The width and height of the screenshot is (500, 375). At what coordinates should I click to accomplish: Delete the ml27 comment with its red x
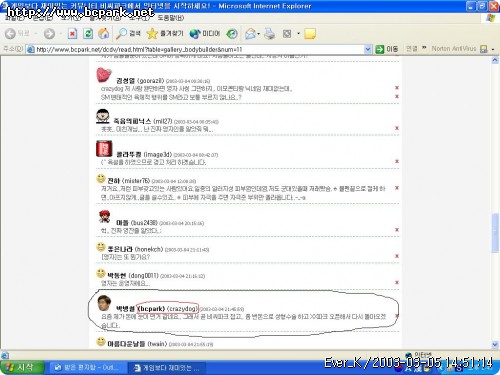click(397, 128)
